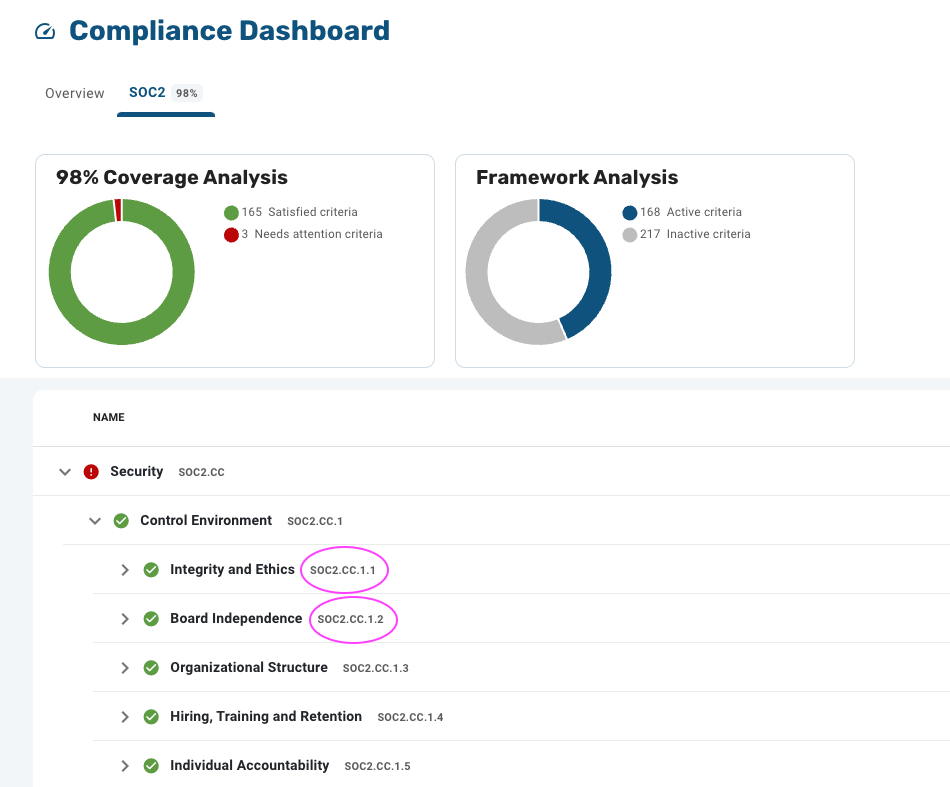Expand the Organizational Structure row
Viewport: 950px width, 787px height.
[x=125, y=668]
